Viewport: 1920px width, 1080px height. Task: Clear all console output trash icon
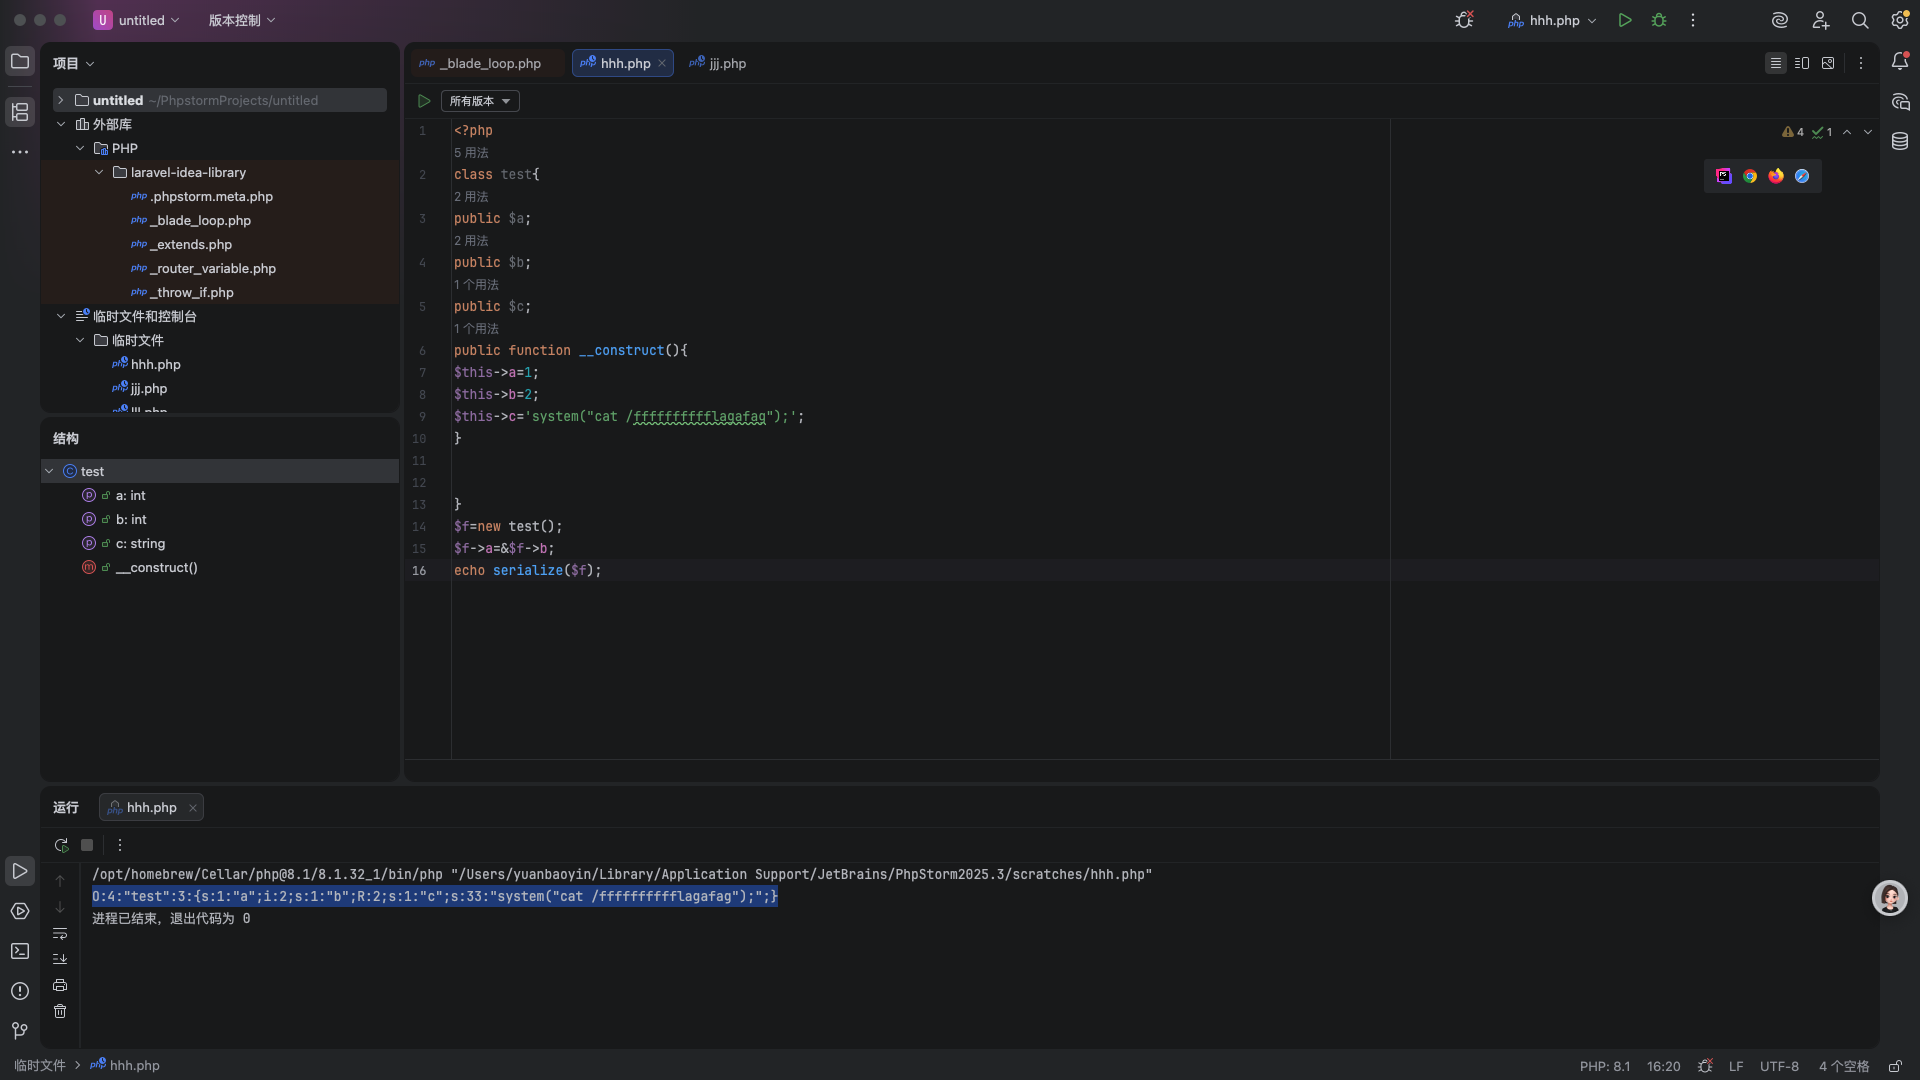click(60, 1011)
